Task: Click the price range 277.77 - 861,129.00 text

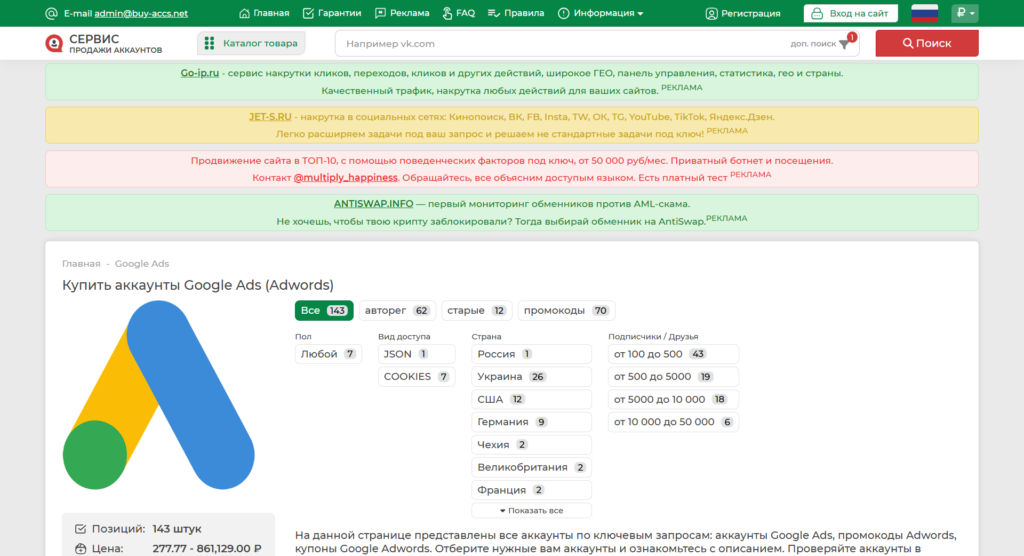Action: [207, 548]
